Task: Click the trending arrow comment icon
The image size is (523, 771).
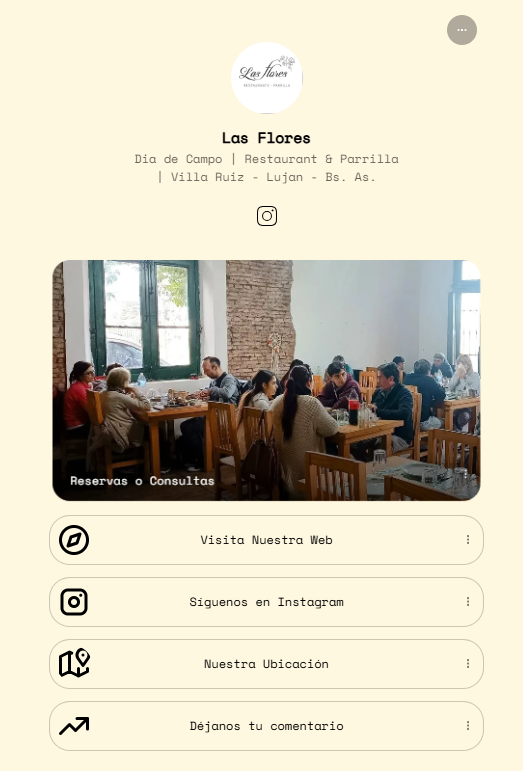Action: [x=74, y=726]
